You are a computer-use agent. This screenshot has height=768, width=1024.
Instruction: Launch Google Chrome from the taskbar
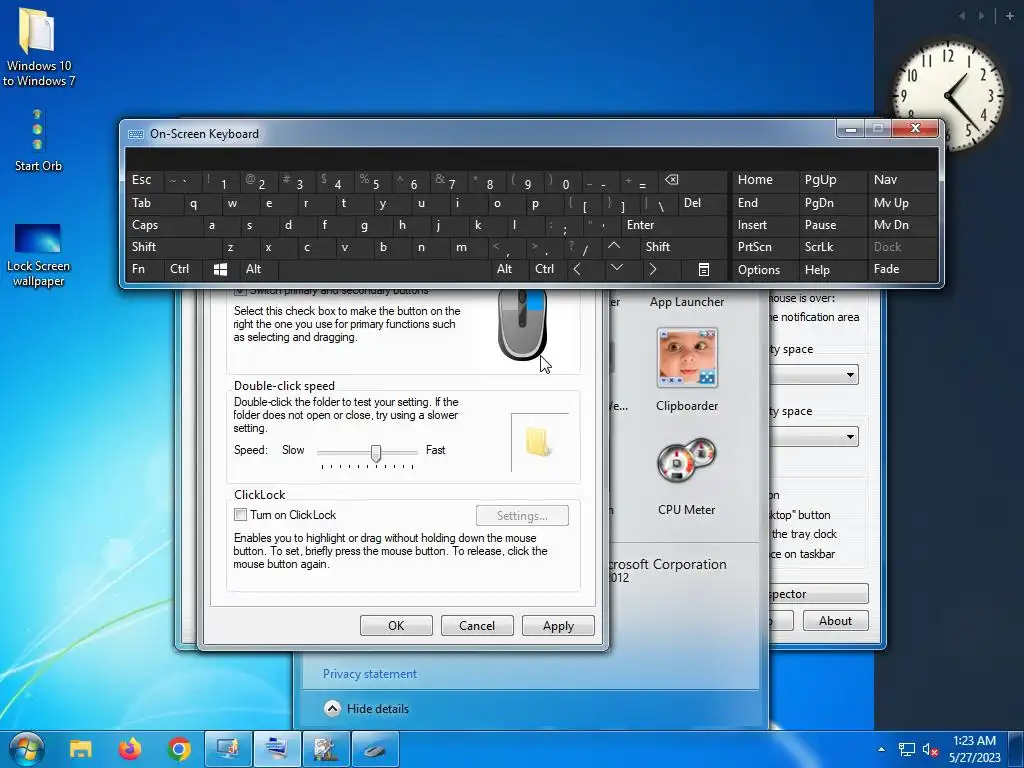tap(179, 748)
